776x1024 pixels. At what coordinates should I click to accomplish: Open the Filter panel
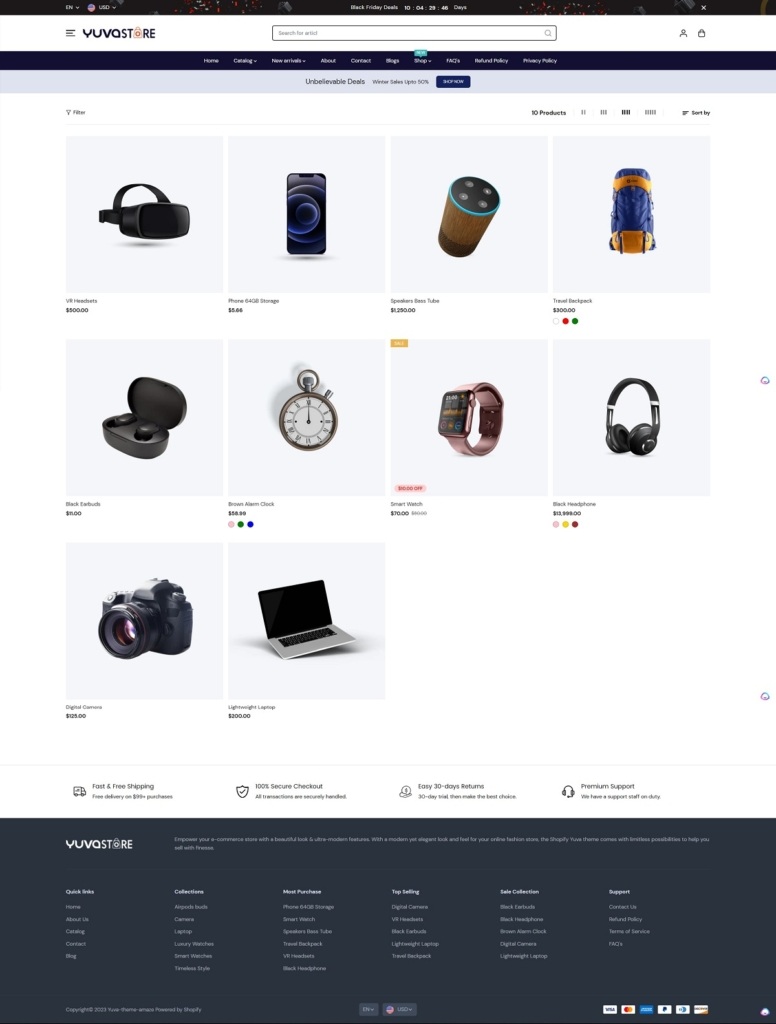pos(76,112)
